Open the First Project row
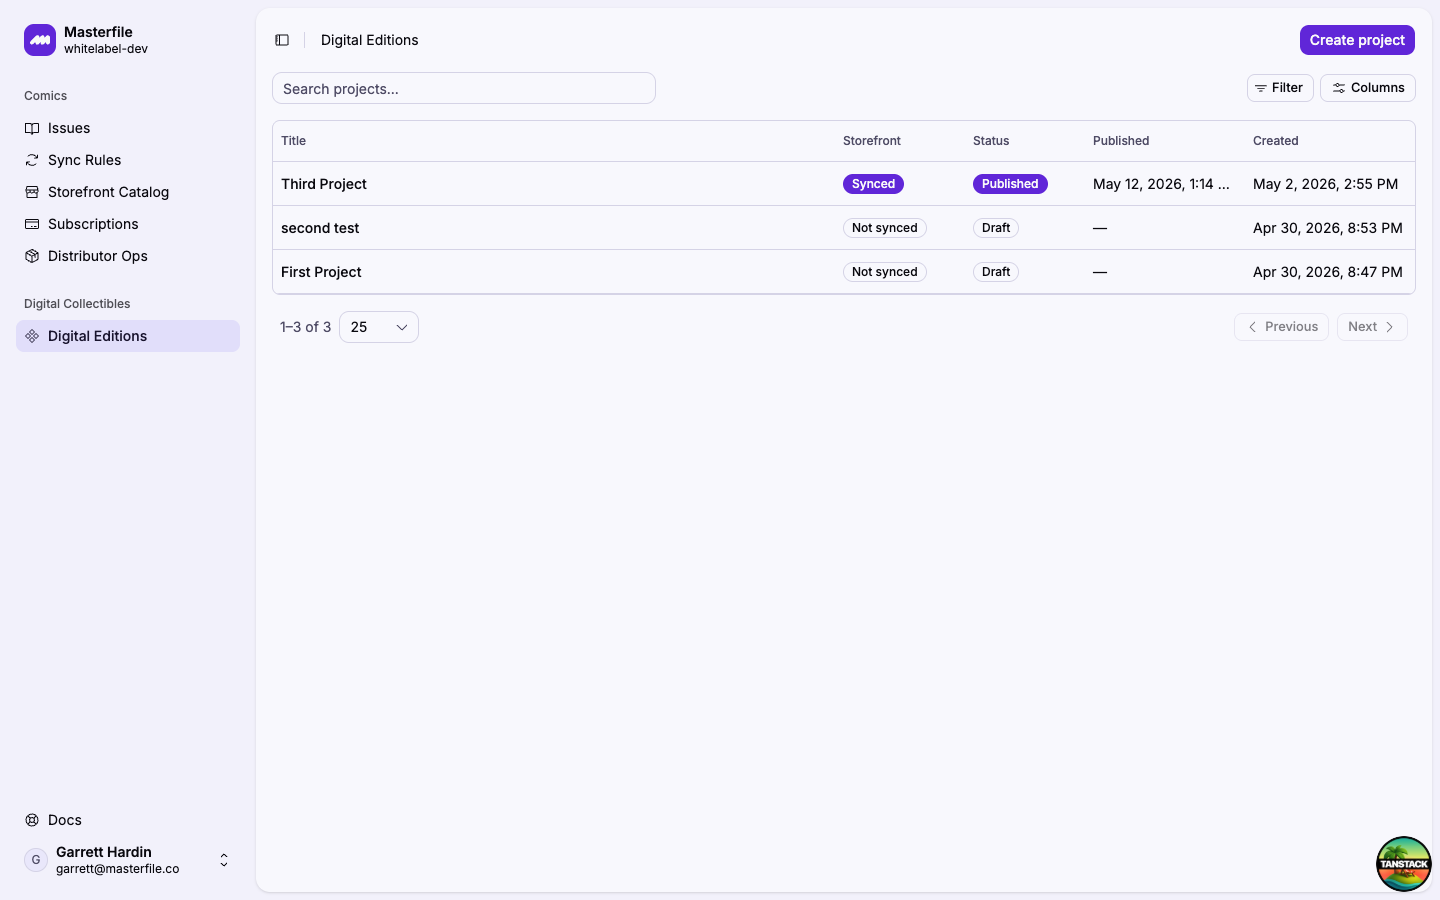The image size is (1440, 900). coord(844,272)
